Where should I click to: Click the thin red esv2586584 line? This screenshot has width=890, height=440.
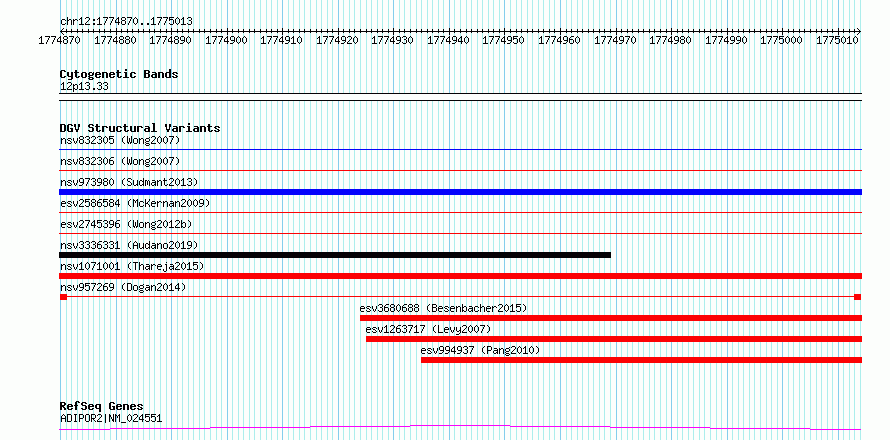(x=460, y=212)
